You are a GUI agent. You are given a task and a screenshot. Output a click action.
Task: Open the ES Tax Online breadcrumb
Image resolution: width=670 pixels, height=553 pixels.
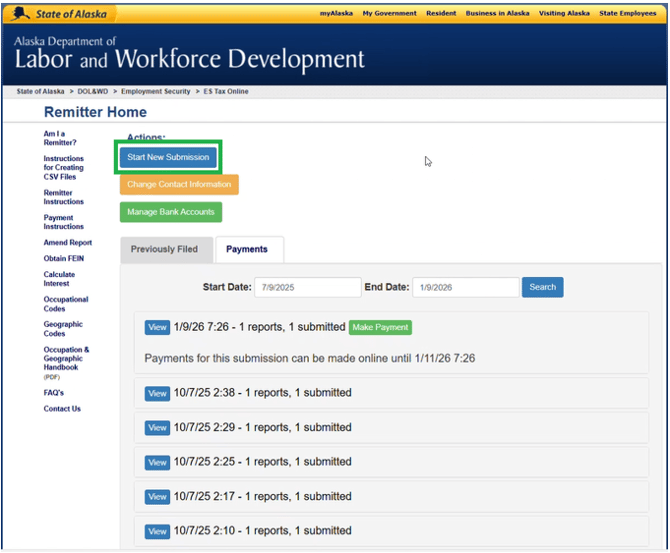coord(226,91)
